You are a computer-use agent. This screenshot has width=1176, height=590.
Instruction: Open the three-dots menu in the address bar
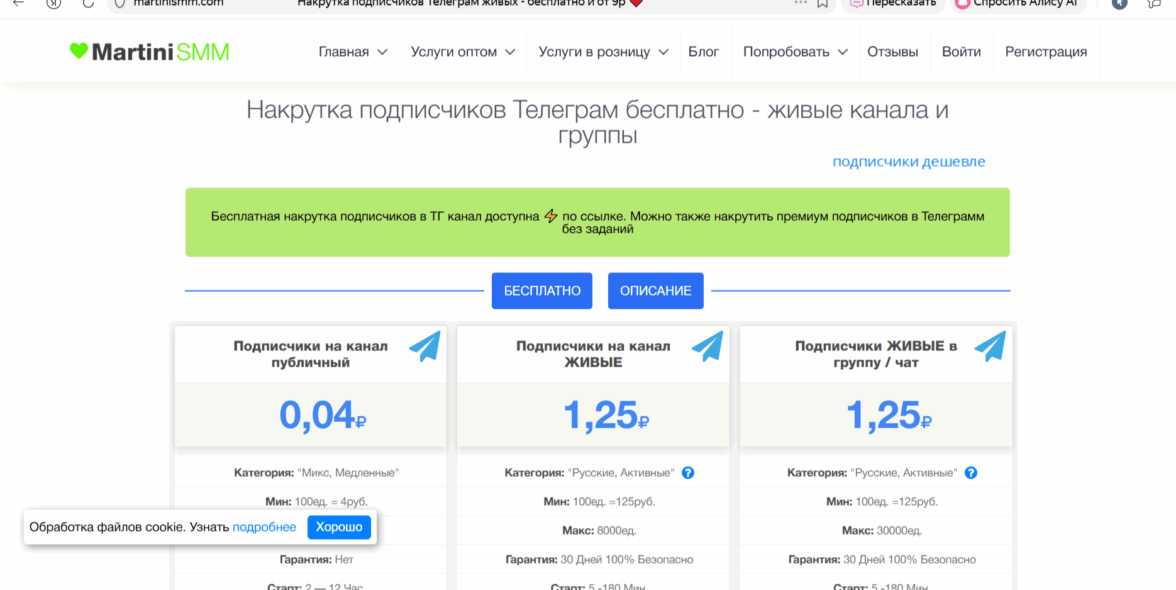click(800, 3)
